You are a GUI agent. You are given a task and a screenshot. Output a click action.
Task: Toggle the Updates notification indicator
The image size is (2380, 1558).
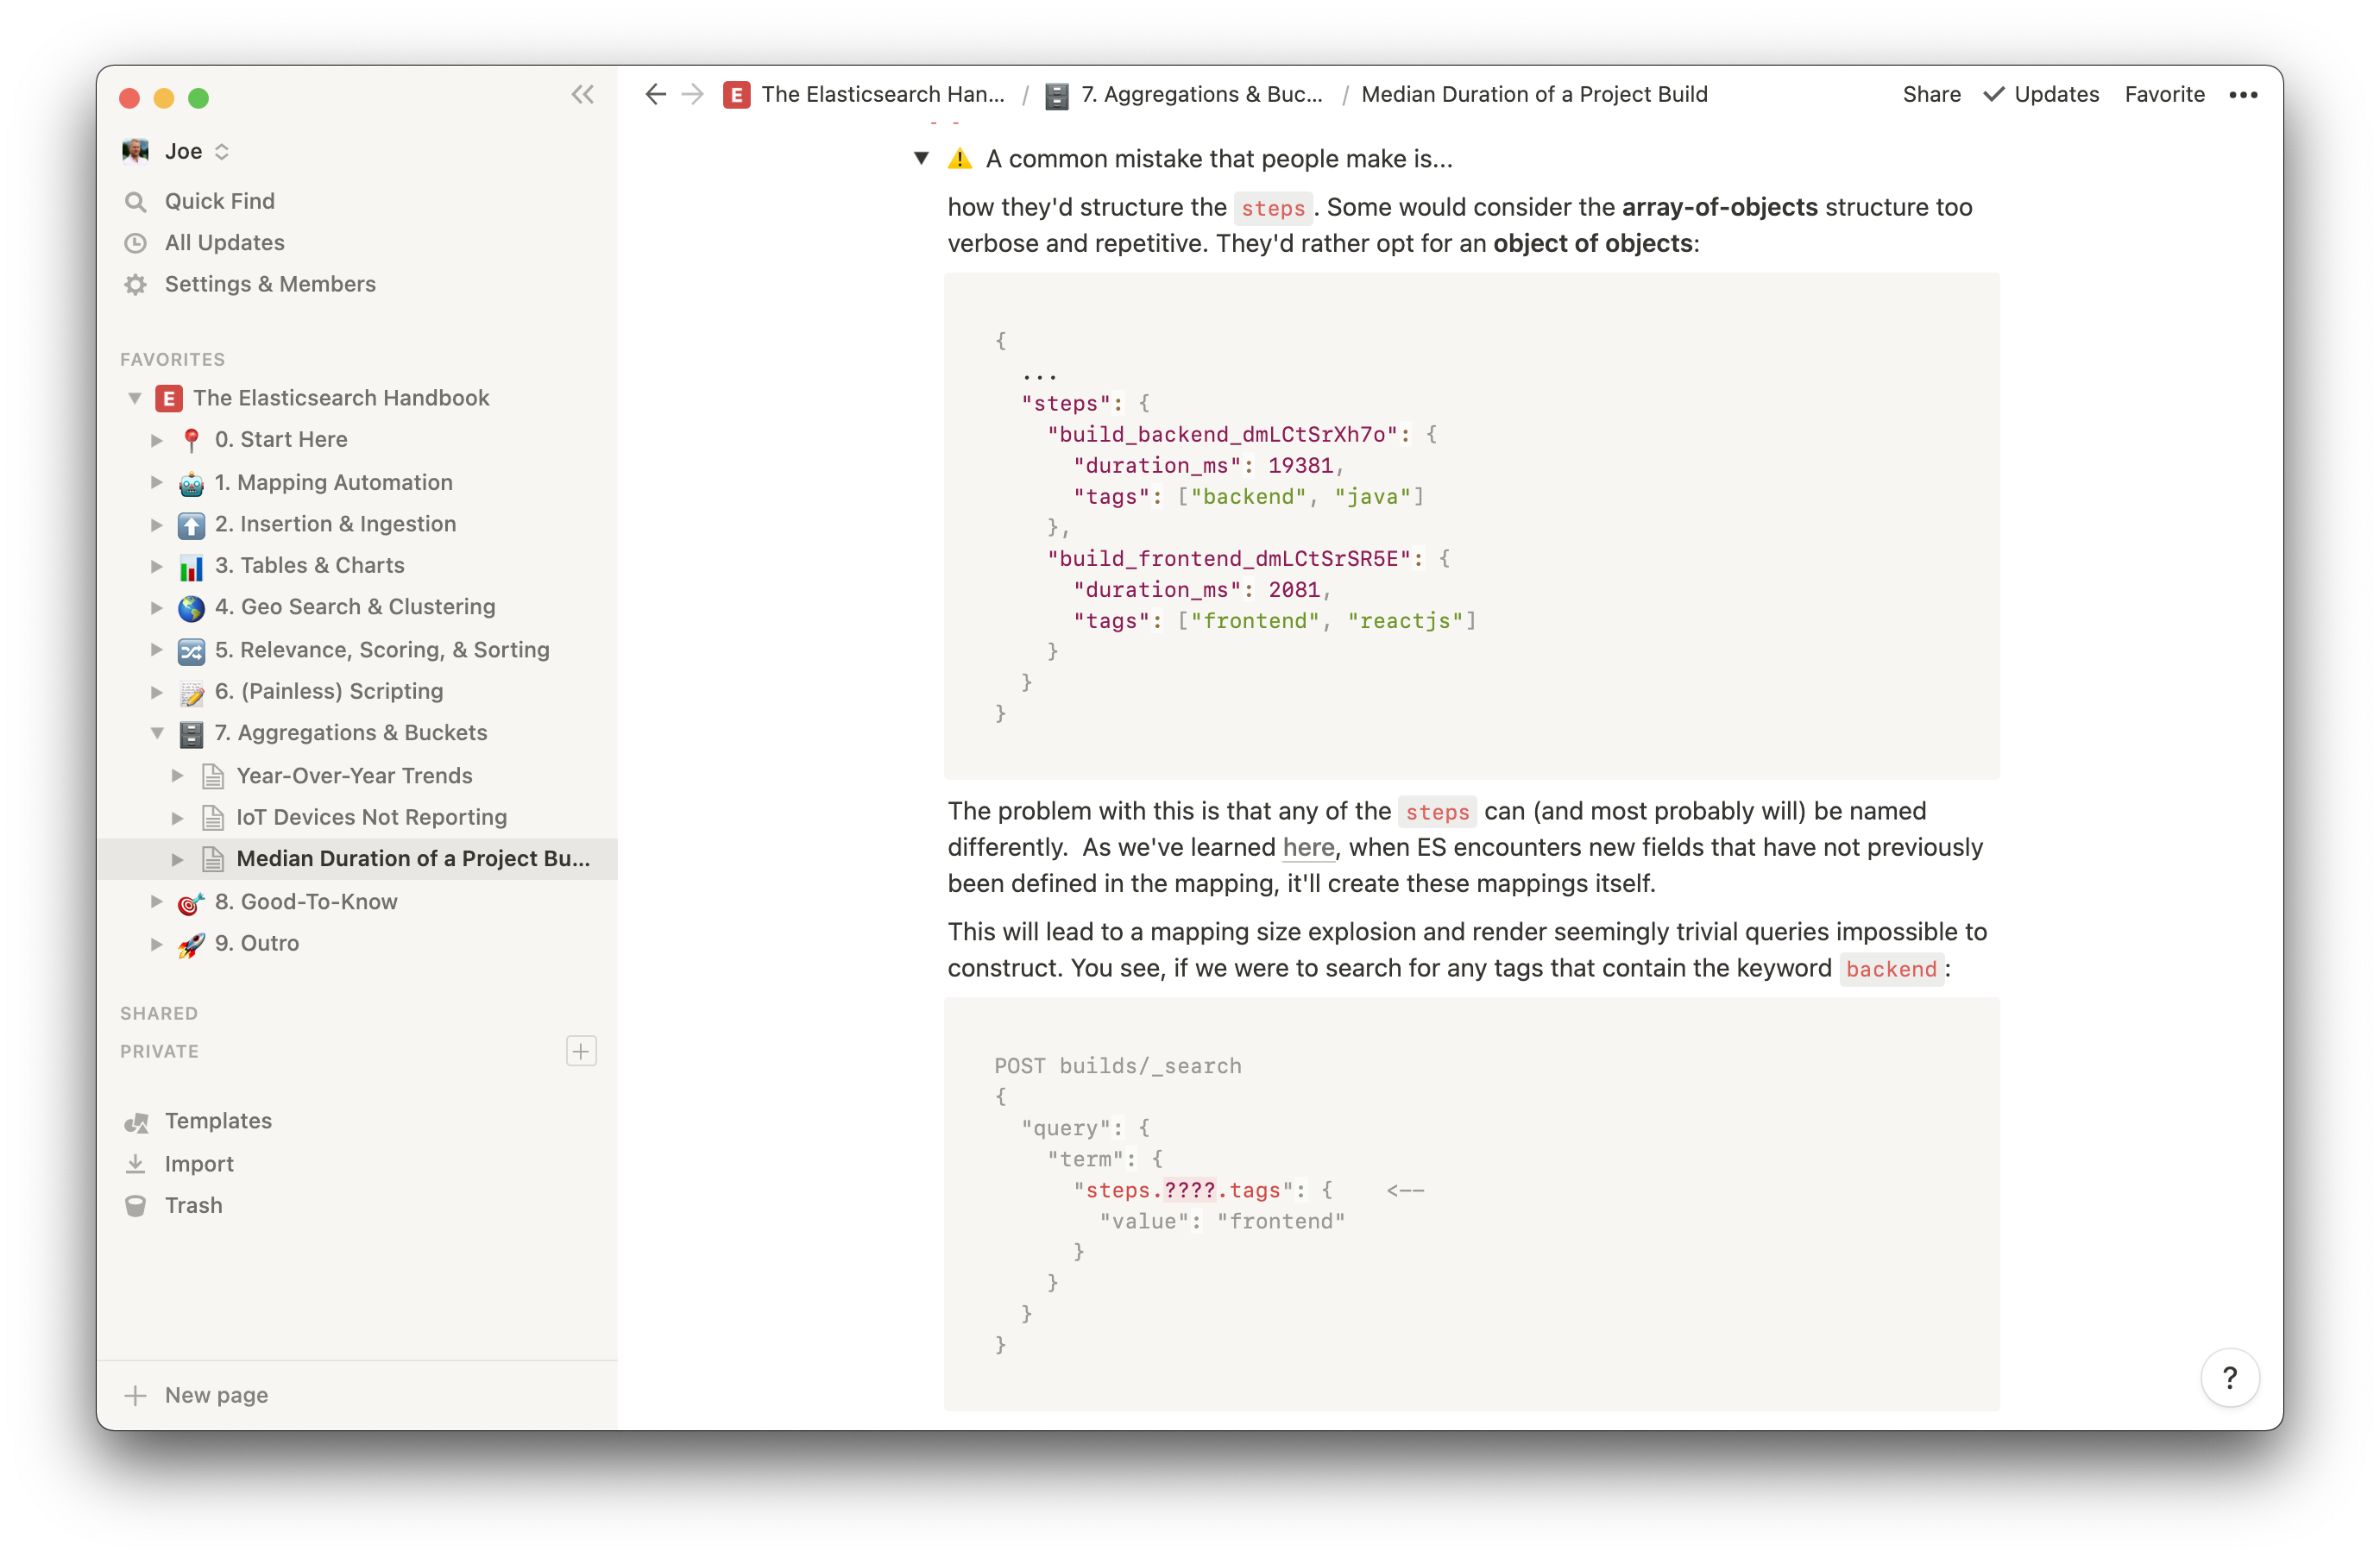point(2041,94)
